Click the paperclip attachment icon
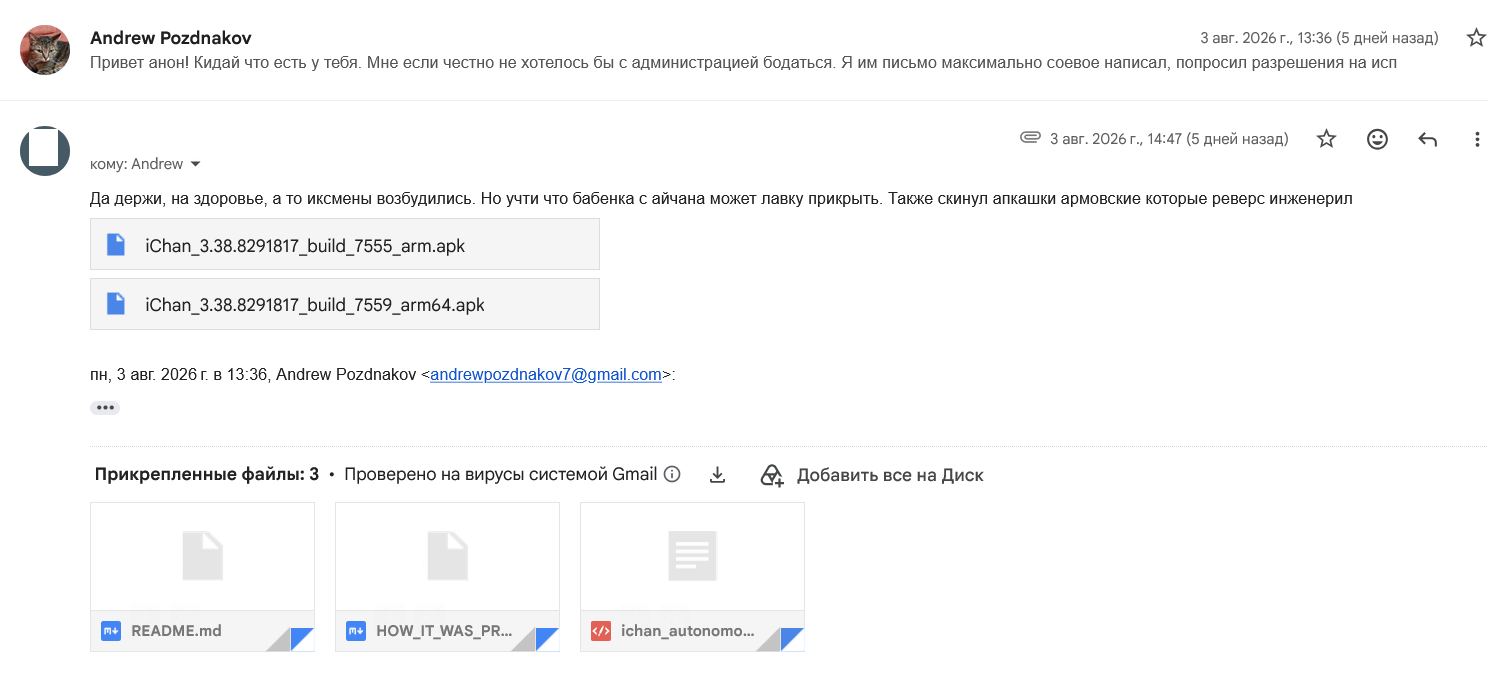1488x696 pixels. 1030,138
